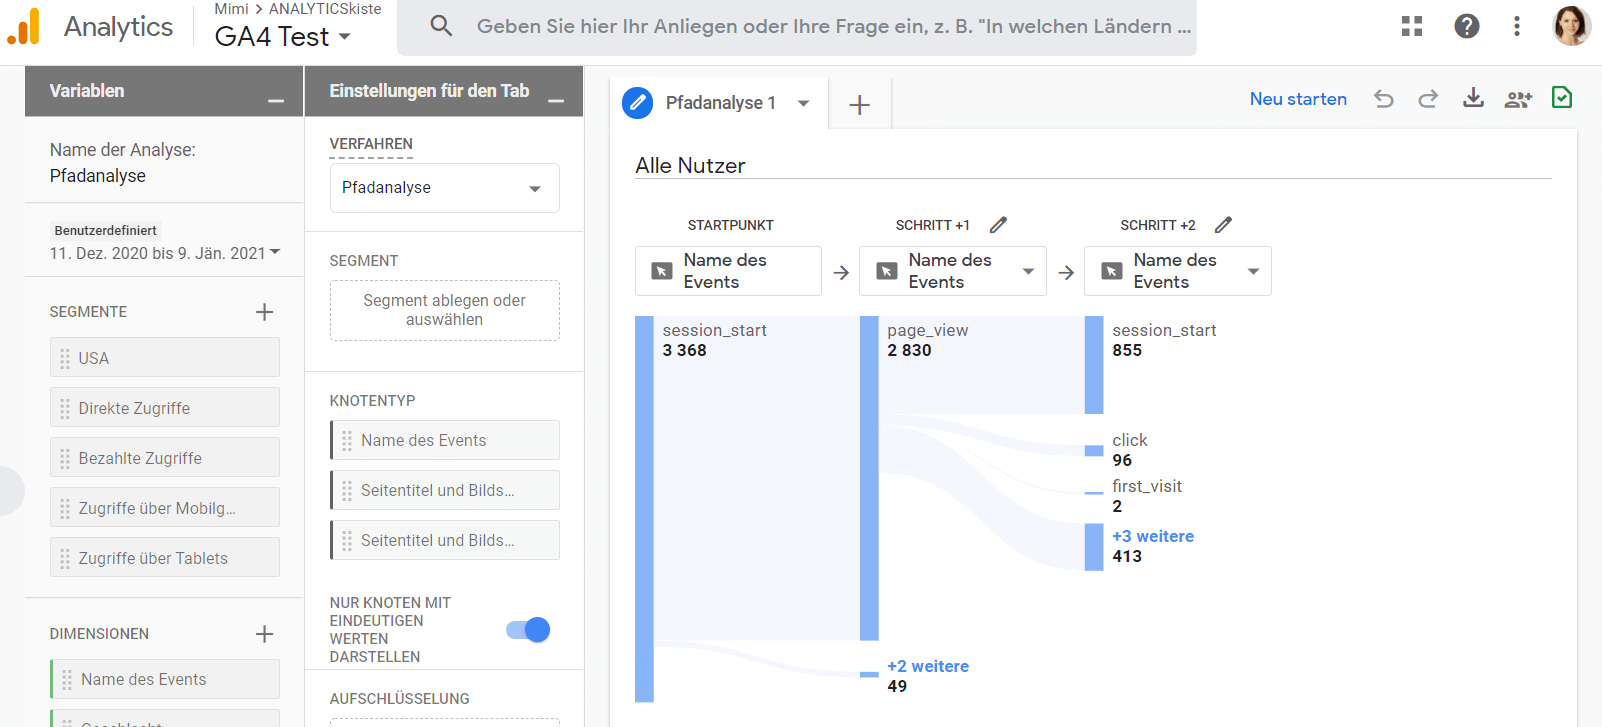This screenshot has height=727, width=1602.
Task: Add a new dimension with plus
Action: [x=264, y=634]
